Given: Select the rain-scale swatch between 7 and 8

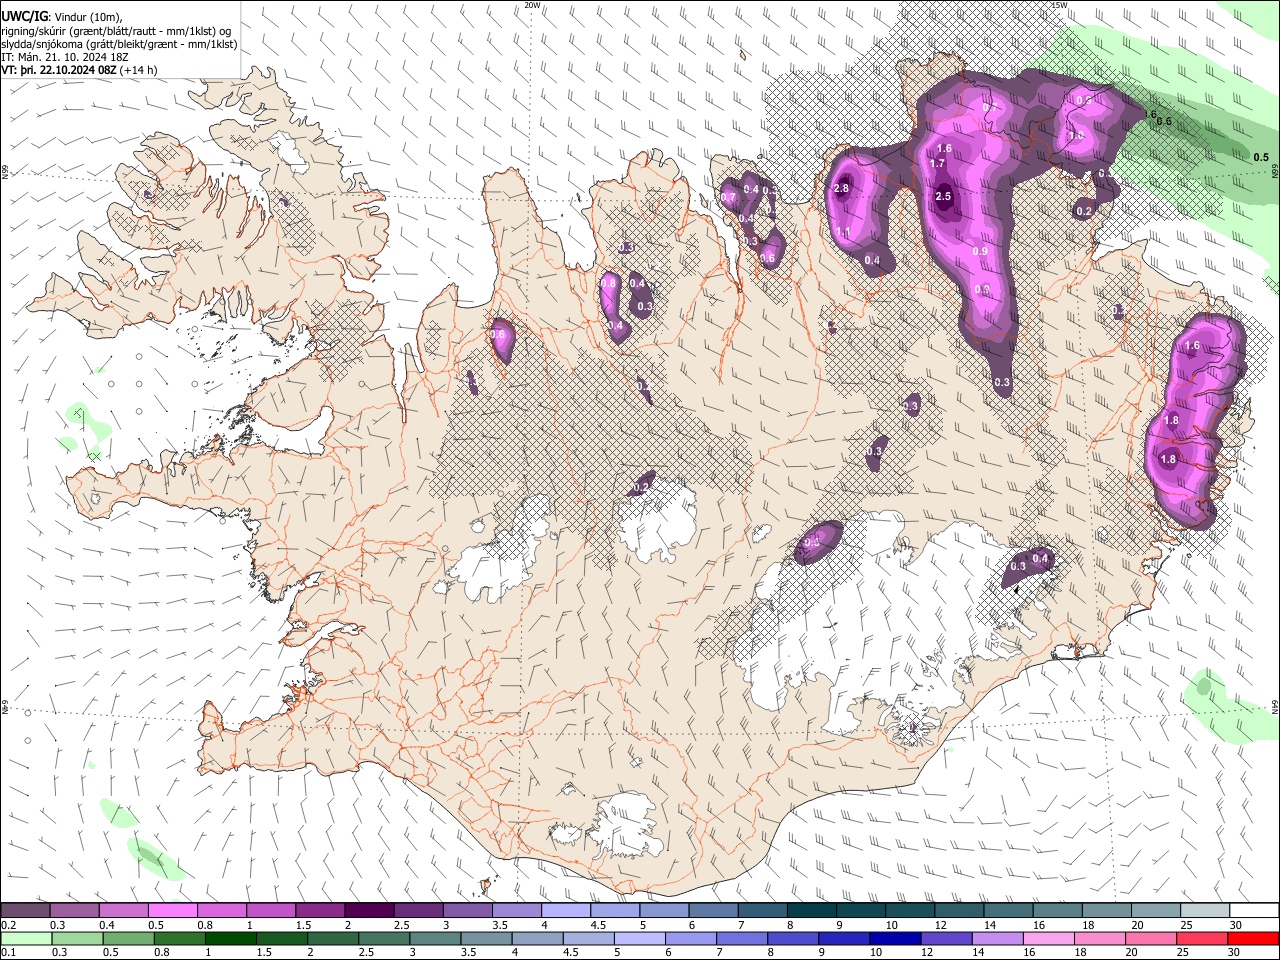Looking at the screenshot, I should 743,938.
